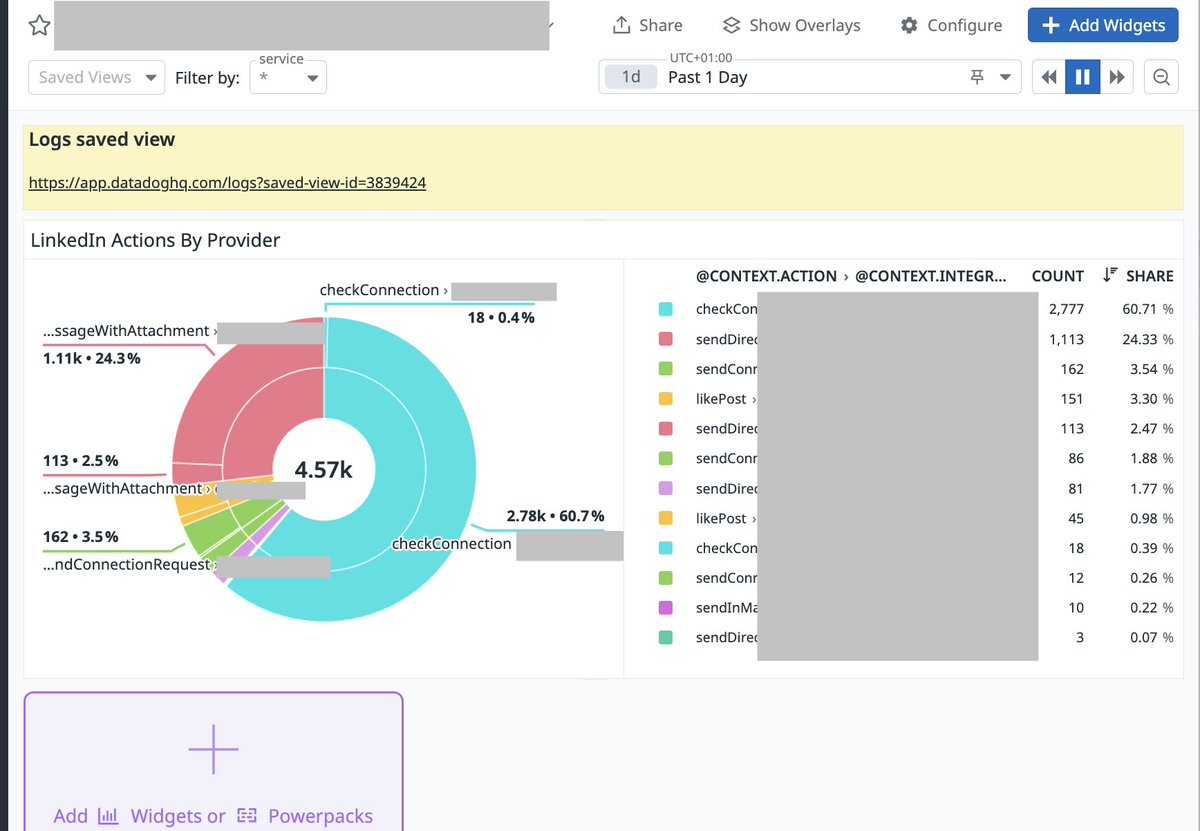Fast-forward the time range
The width and height of the screenshot is (1200, 831).
point(1116,77)
